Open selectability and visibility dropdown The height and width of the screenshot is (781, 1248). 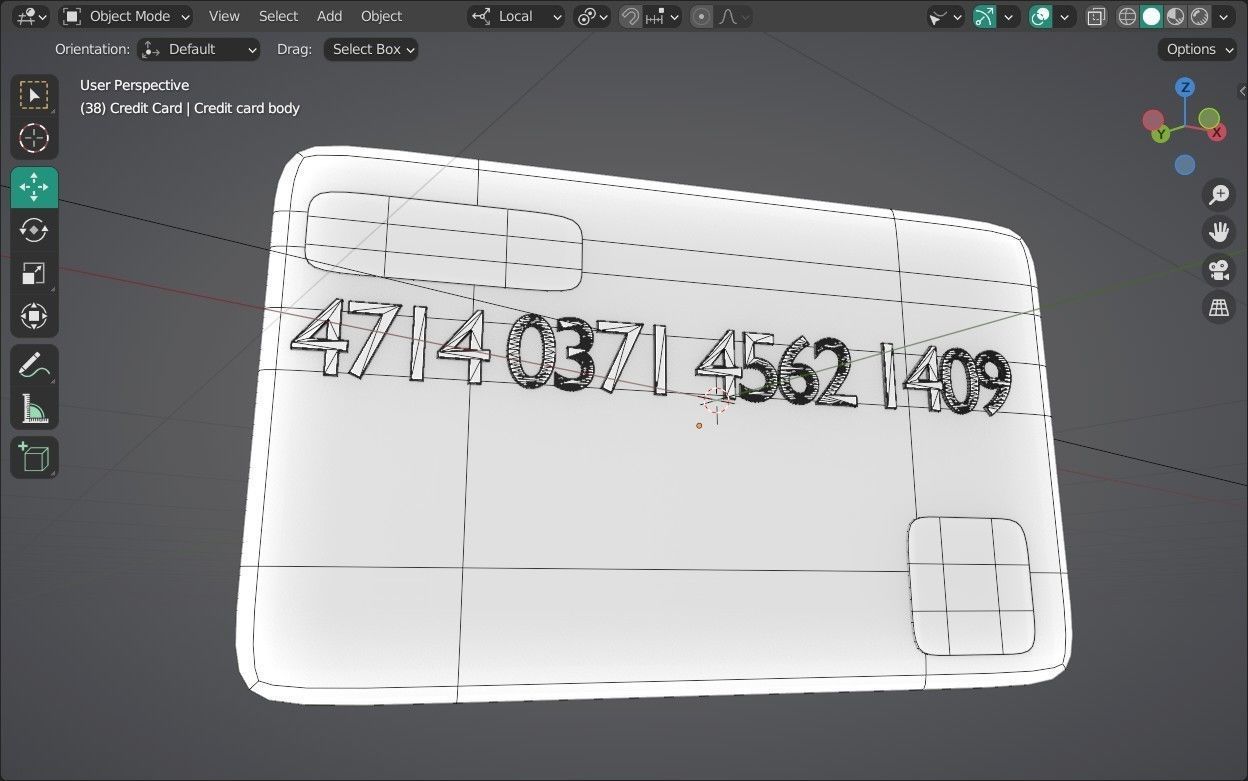945,16
